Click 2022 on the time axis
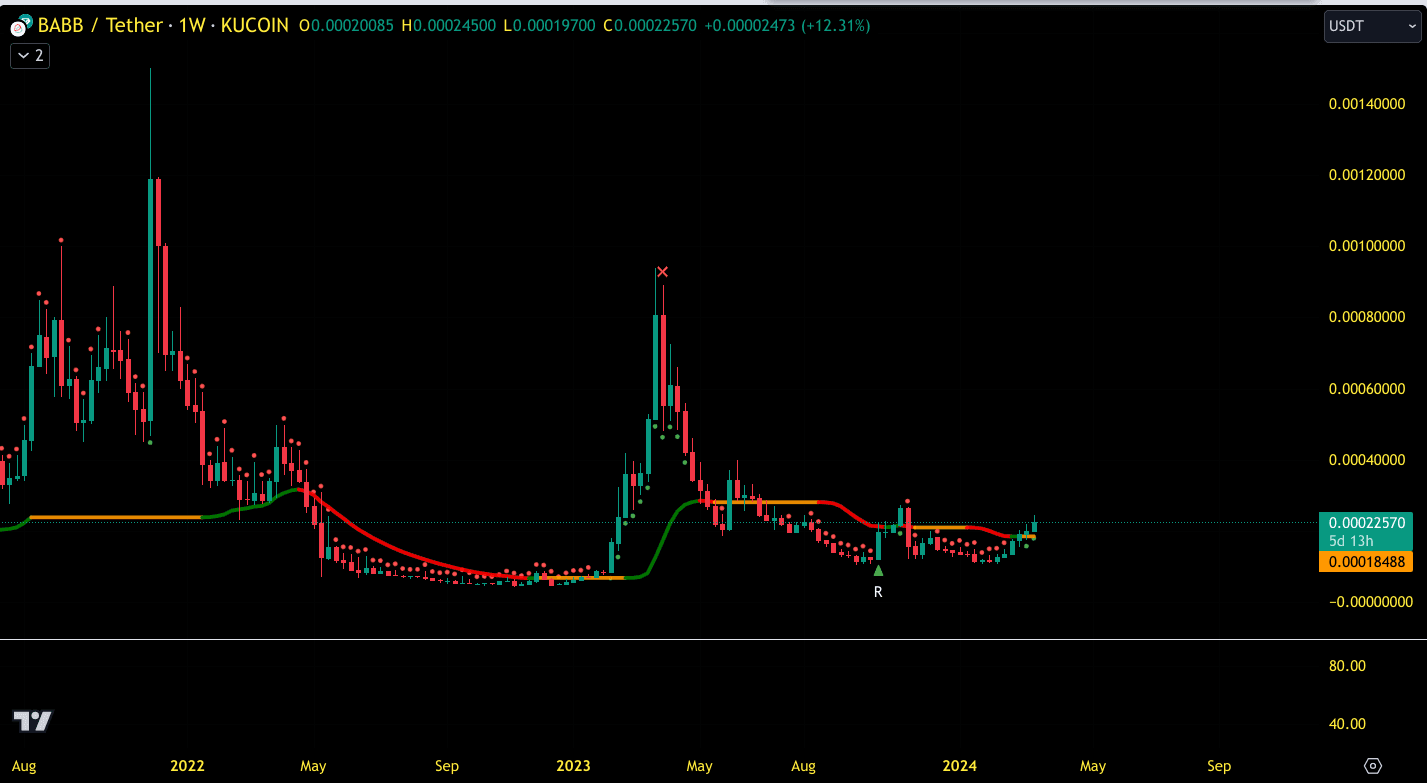This screenshot has height=783, width=1427. click(x=187, y=766)
